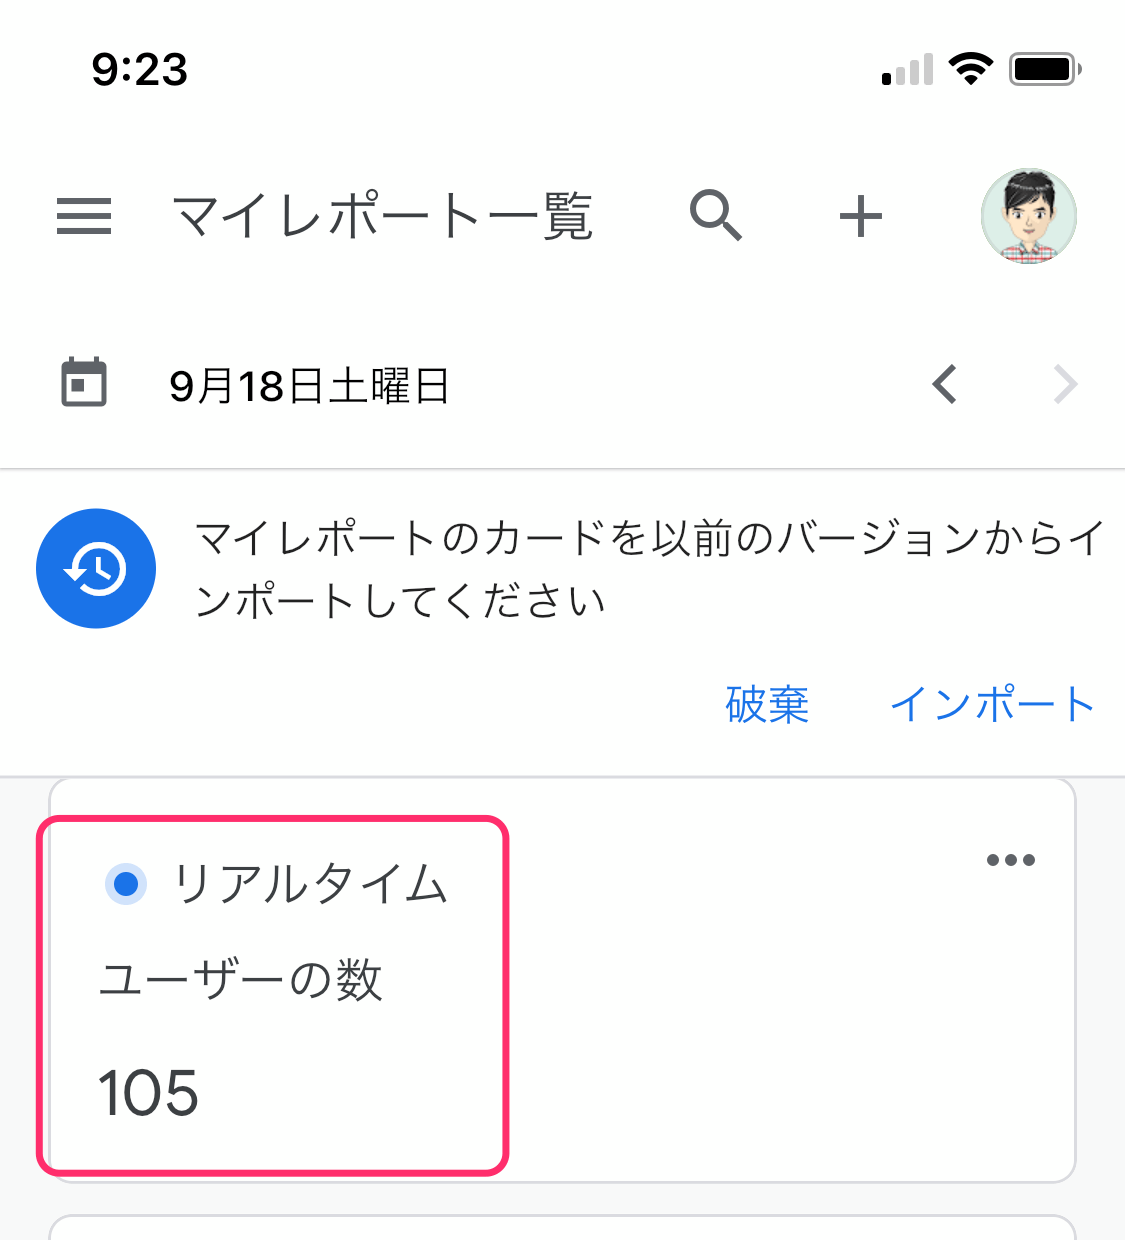Screen dimensions: 1125x1240
Task: Tap the plus icon to add a report
Action: (x=860, y=216)
